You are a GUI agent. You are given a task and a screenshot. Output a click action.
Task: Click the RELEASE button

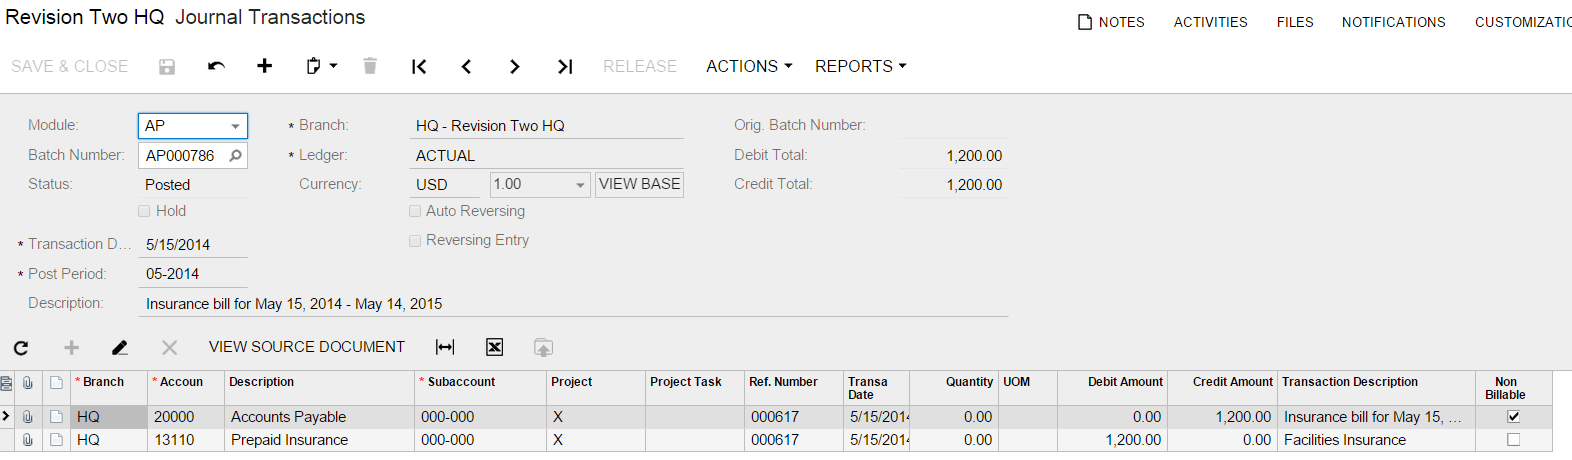coord(640,66)
